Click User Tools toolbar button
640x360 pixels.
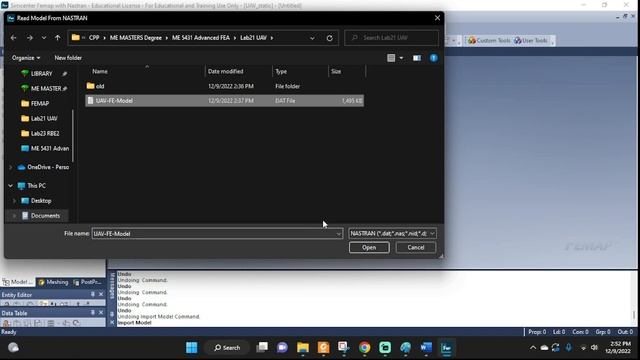pyautogui.click(x=531, y=40)
